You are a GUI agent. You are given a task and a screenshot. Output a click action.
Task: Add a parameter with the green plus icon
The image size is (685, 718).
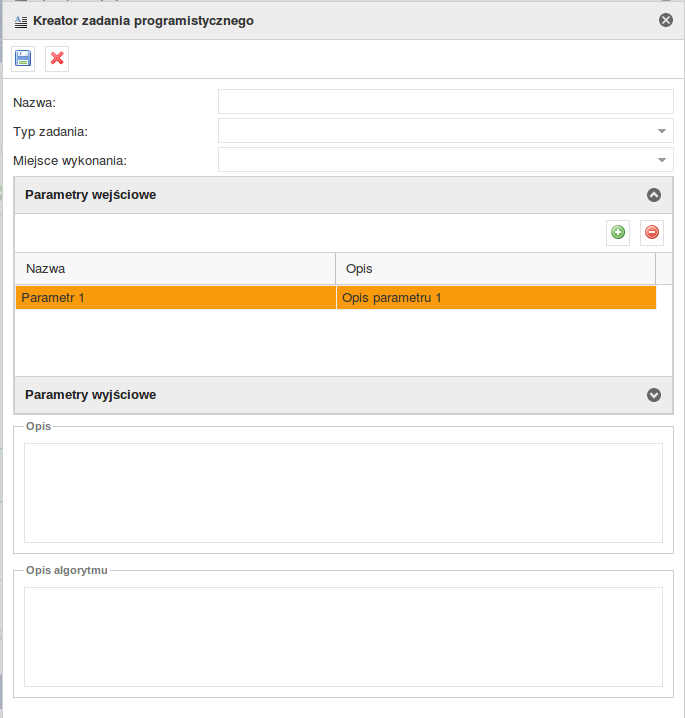618,233
